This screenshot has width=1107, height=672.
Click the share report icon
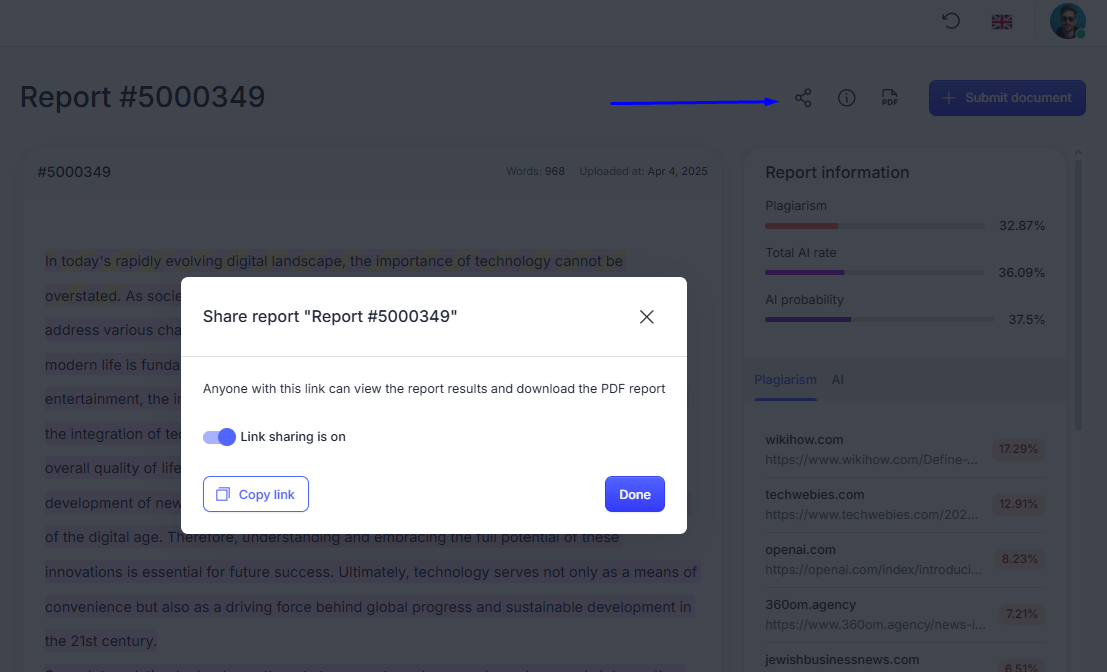pos(803,98)
